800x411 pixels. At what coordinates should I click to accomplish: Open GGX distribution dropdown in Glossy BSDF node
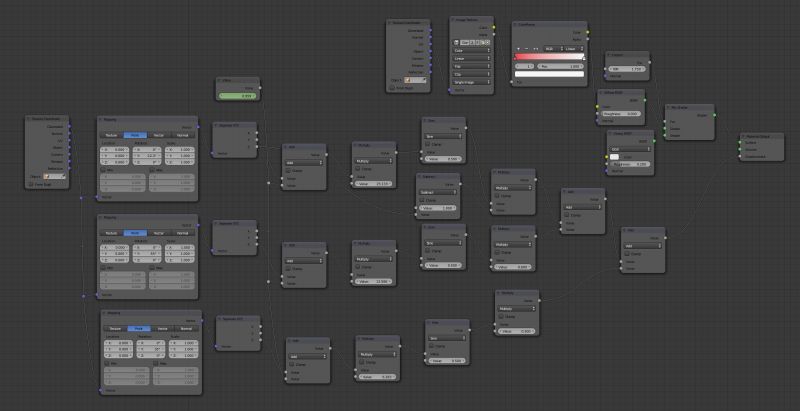(x=630, y=149)
